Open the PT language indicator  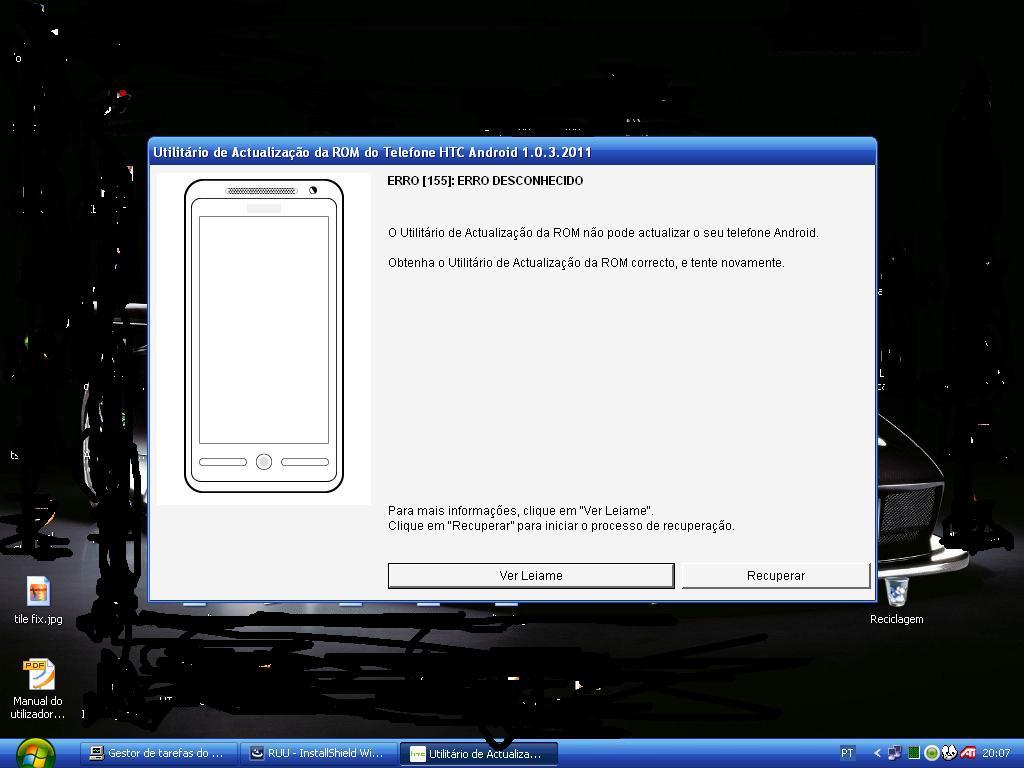847,753
